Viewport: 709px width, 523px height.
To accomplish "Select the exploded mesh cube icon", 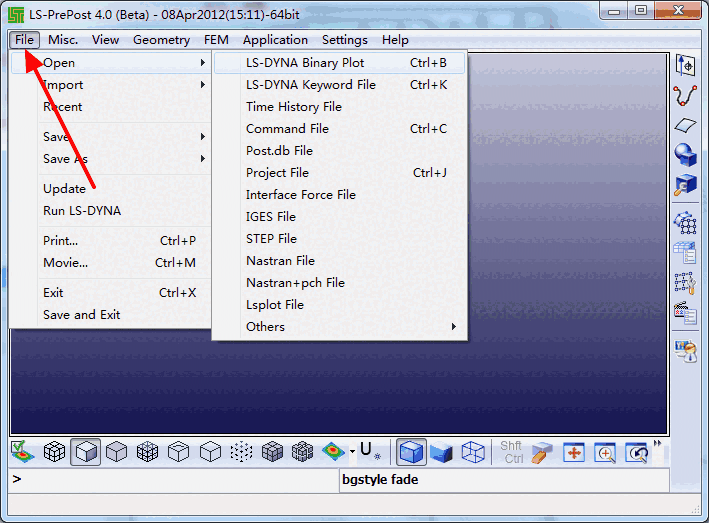I will point(303,452).
